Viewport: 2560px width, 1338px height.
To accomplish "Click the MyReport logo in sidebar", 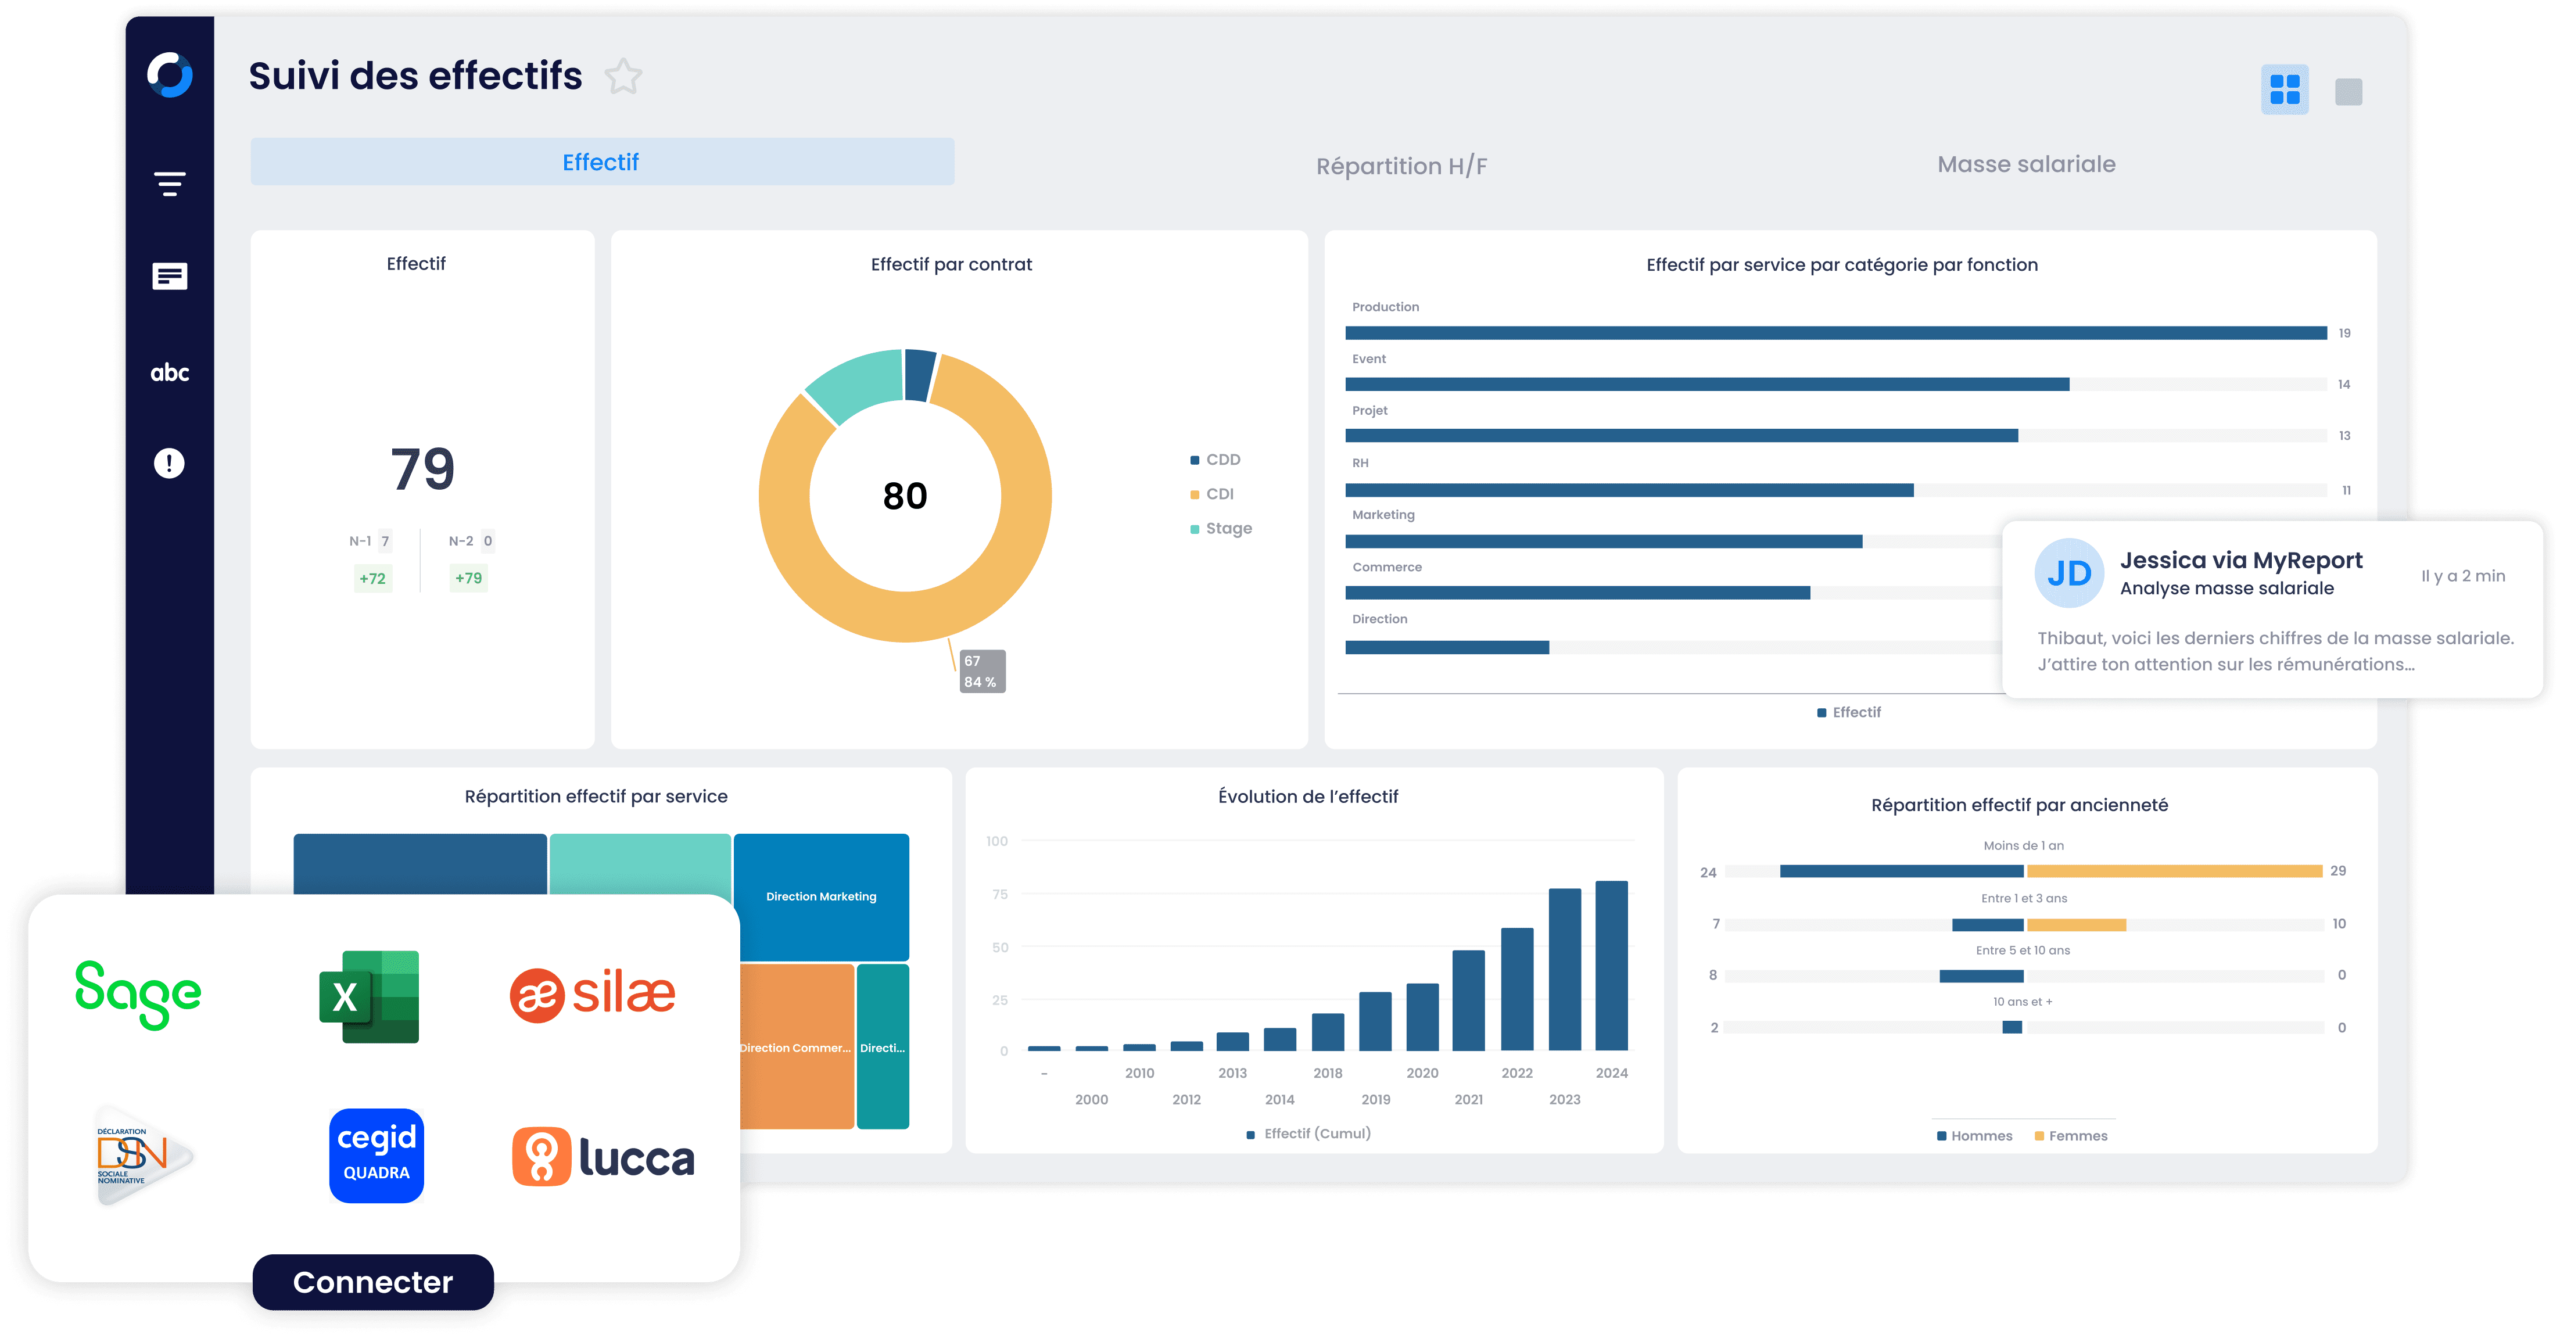I will point(170,75).
